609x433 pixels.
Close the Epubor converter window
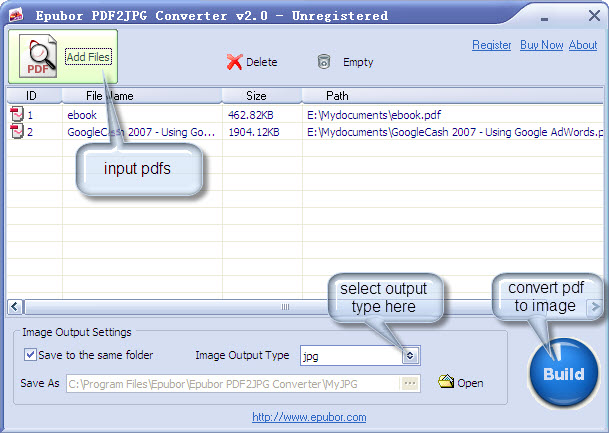coord(594,16)
